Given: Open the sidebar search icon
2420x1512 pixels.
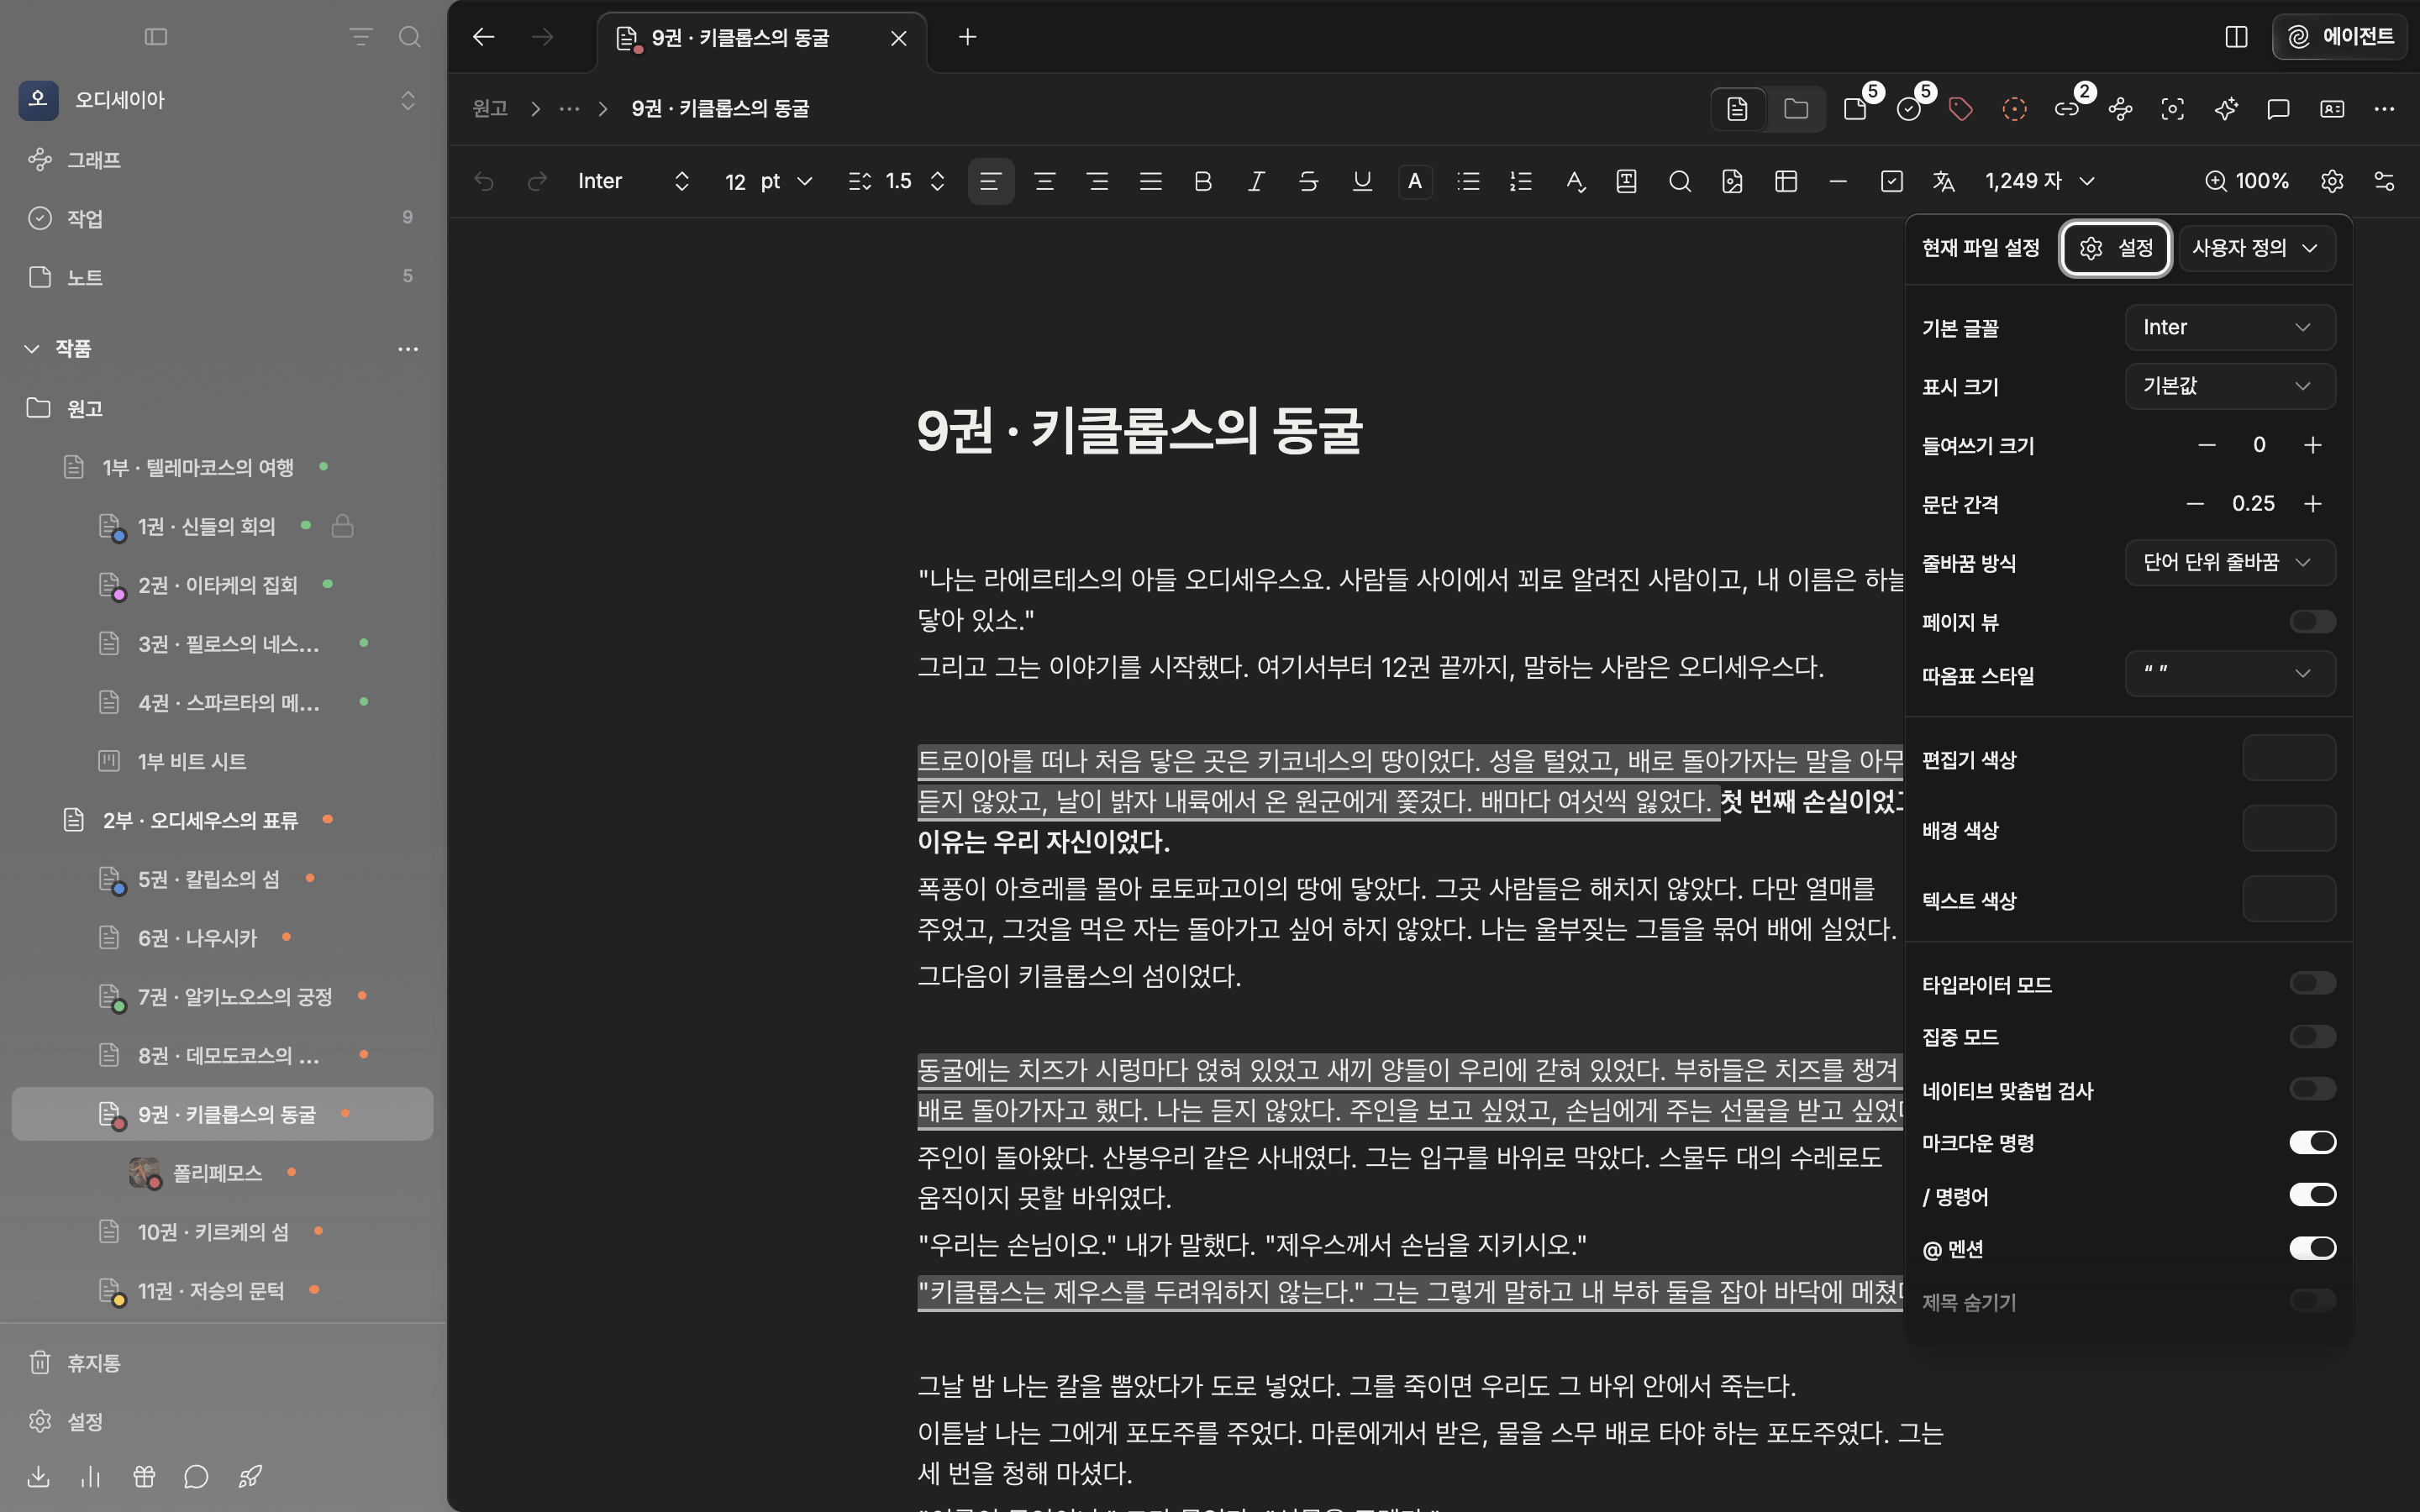Looking at the screenshot, I should (409, 37).
